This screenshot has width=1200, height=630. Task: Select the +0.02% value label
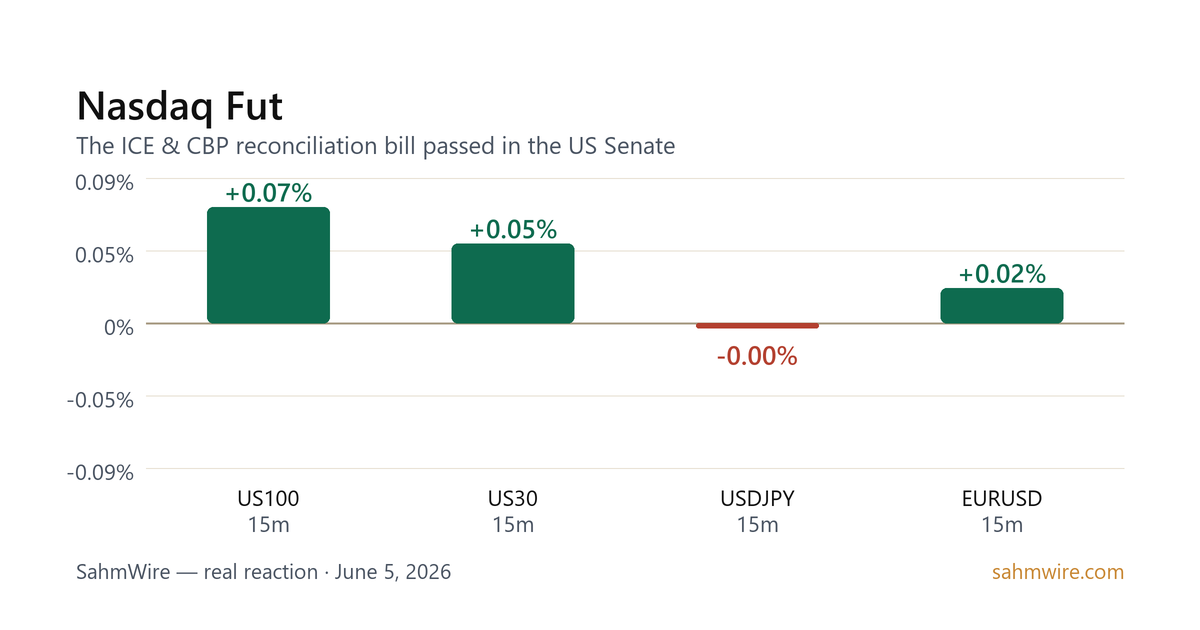tap(1002, 274)
